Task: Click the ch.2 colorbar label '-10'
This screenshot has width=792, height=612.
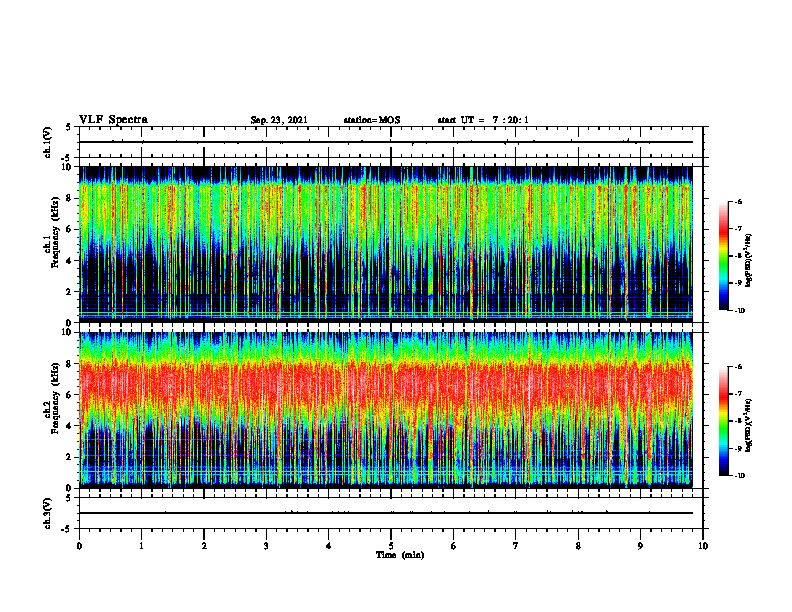Action: tap(739, 476)
